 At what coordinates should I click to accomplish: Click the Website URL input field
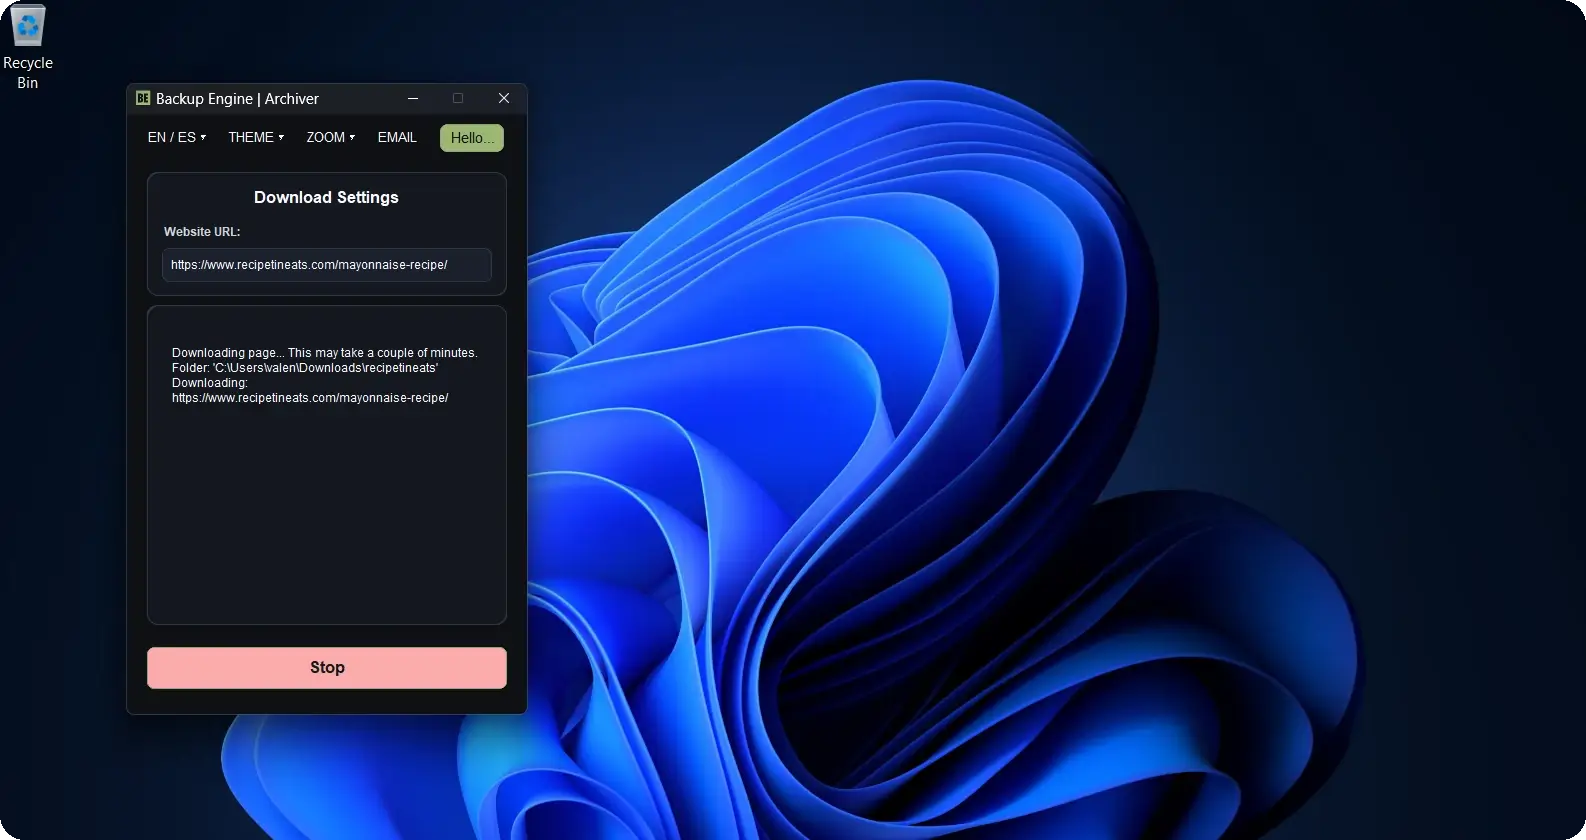click(327, 265)
